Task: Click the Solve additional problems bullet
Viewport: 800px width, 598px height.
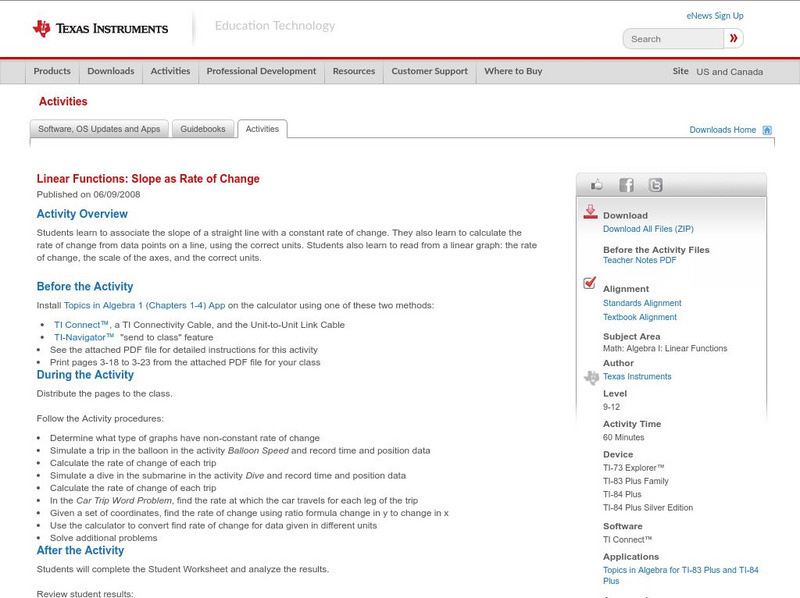Action: coord(104,538)
